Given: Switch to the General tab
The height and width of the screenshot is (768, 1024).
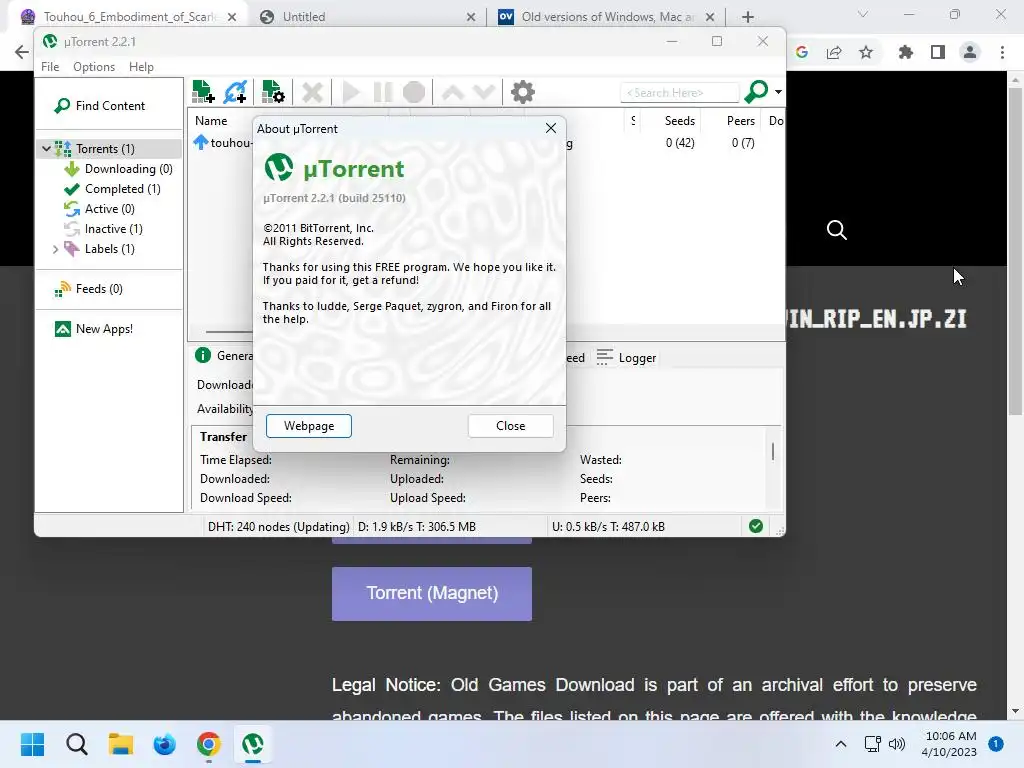Looking at the screenshot, I should click(224, 356).
